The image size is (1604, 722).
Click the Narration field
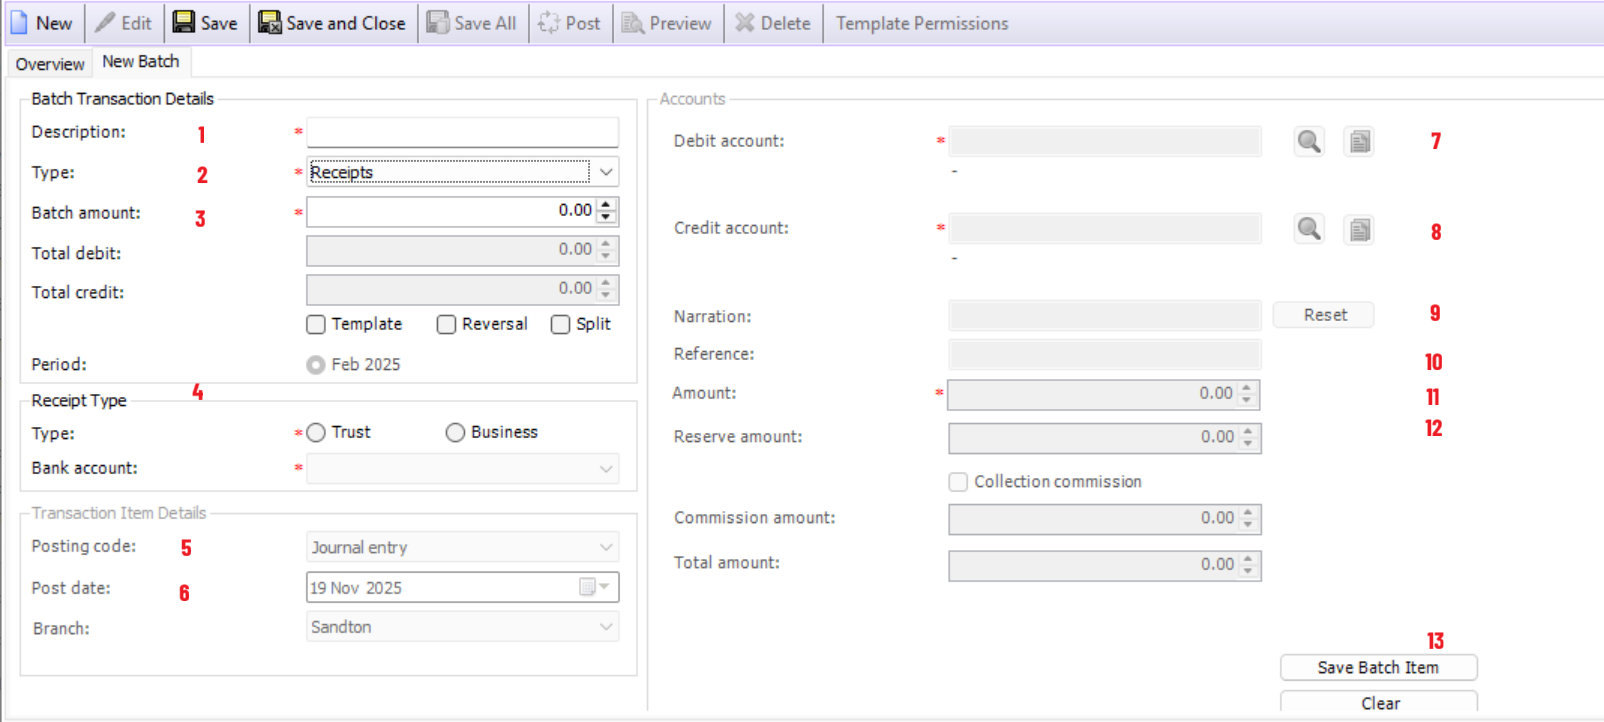[x=1104, y=316]
